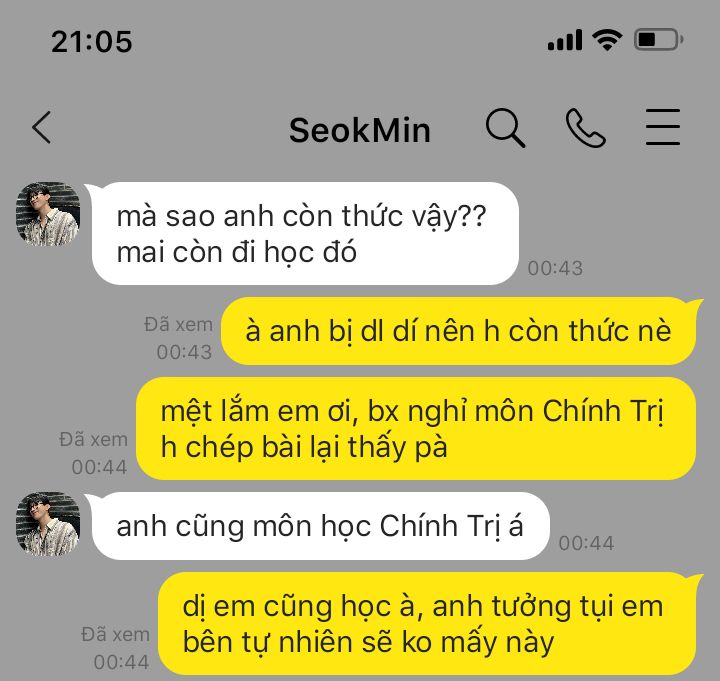Image resolution: width=720 pixels, height=681 pixels.
Task: Select message 'anh cũng môn học Chính Trị á'
Action: 321,526
